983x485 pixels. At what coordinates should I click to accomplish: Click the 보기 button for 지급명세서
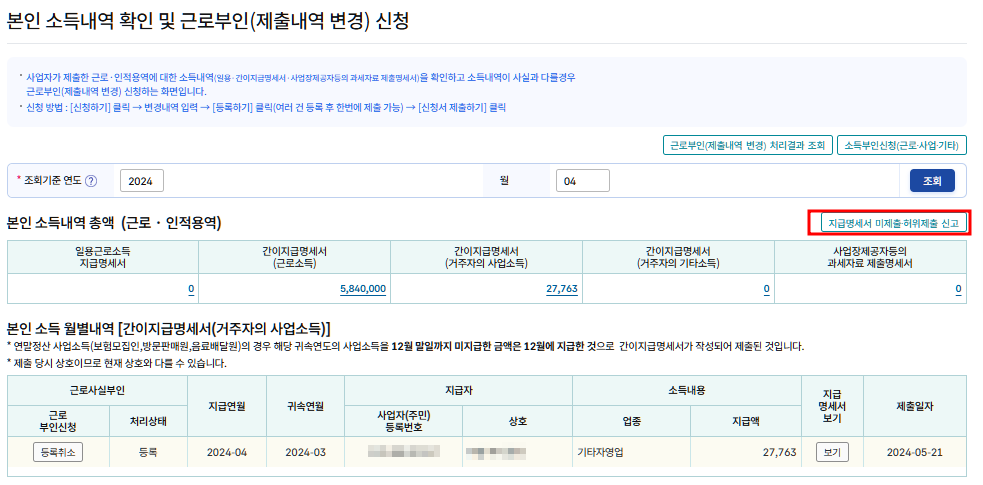click(x=832, y=452)
